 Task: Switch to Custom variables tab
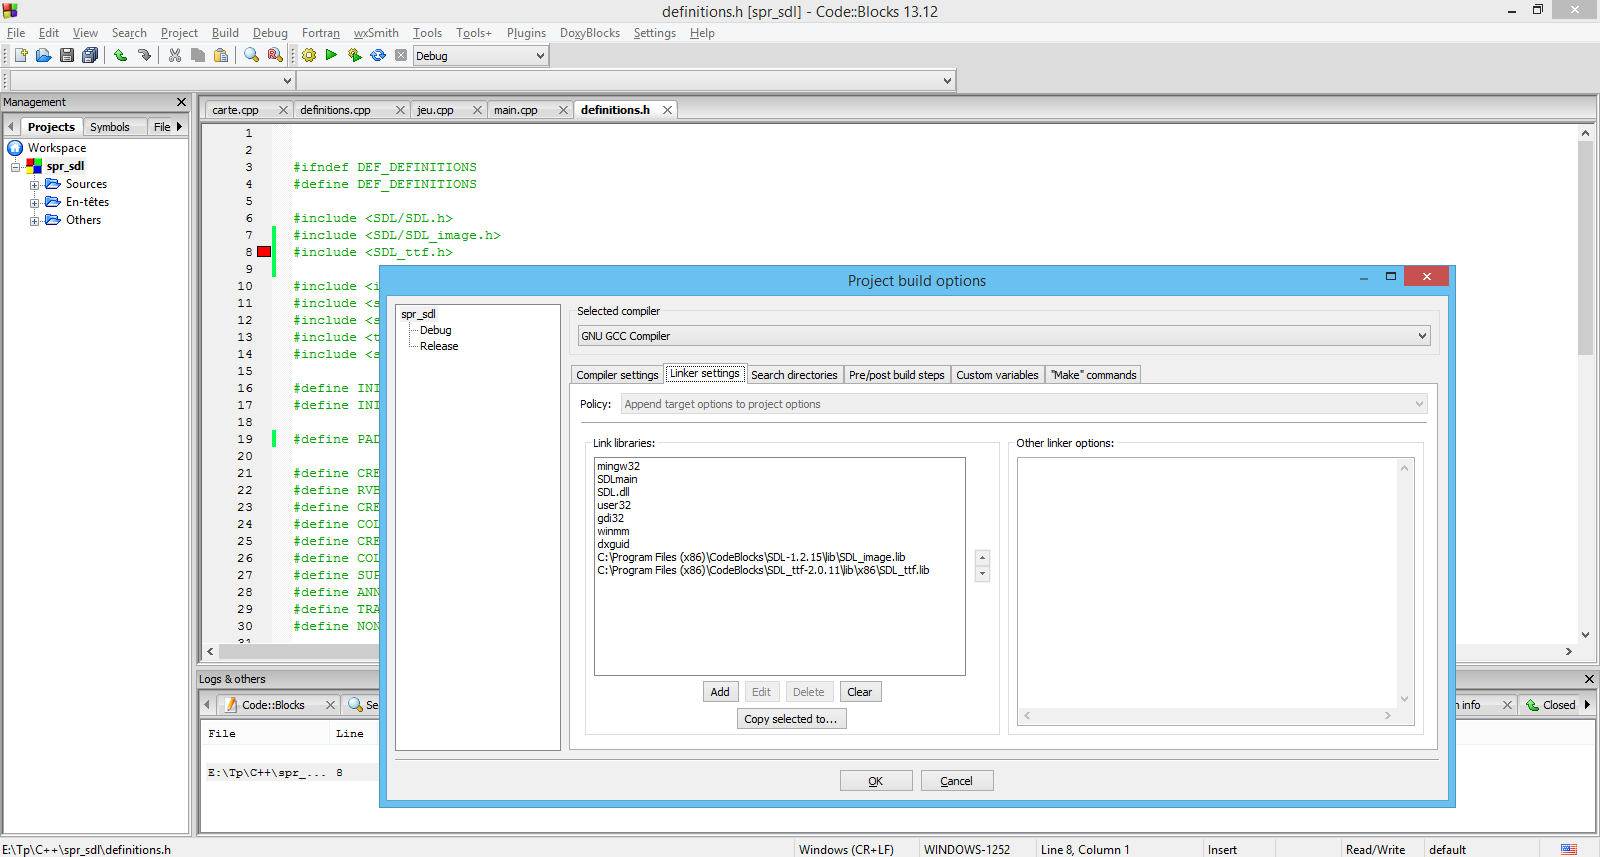tap(997, 375)
